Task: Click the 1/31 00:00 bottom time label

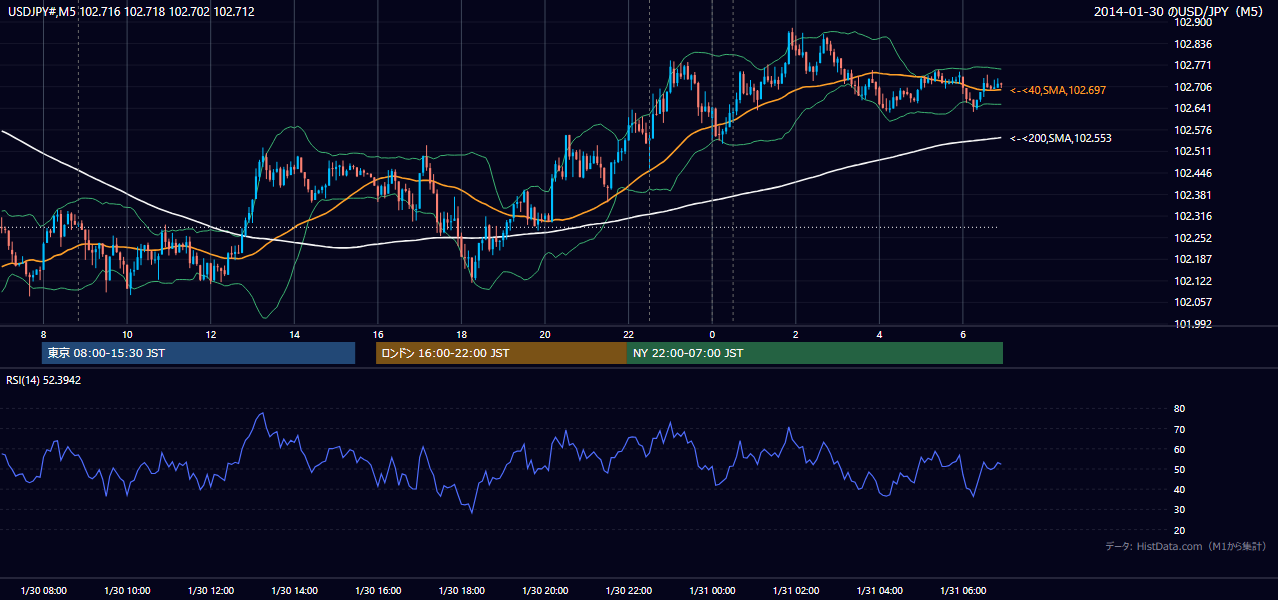Action: [x=712, y=590]
